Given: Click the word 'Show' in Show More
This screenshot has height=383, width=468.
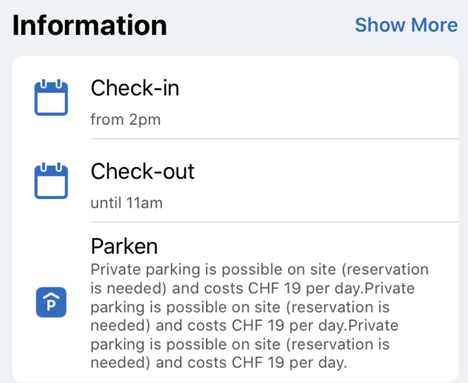Looking at the screenshot, I should [x=380, y=25].
